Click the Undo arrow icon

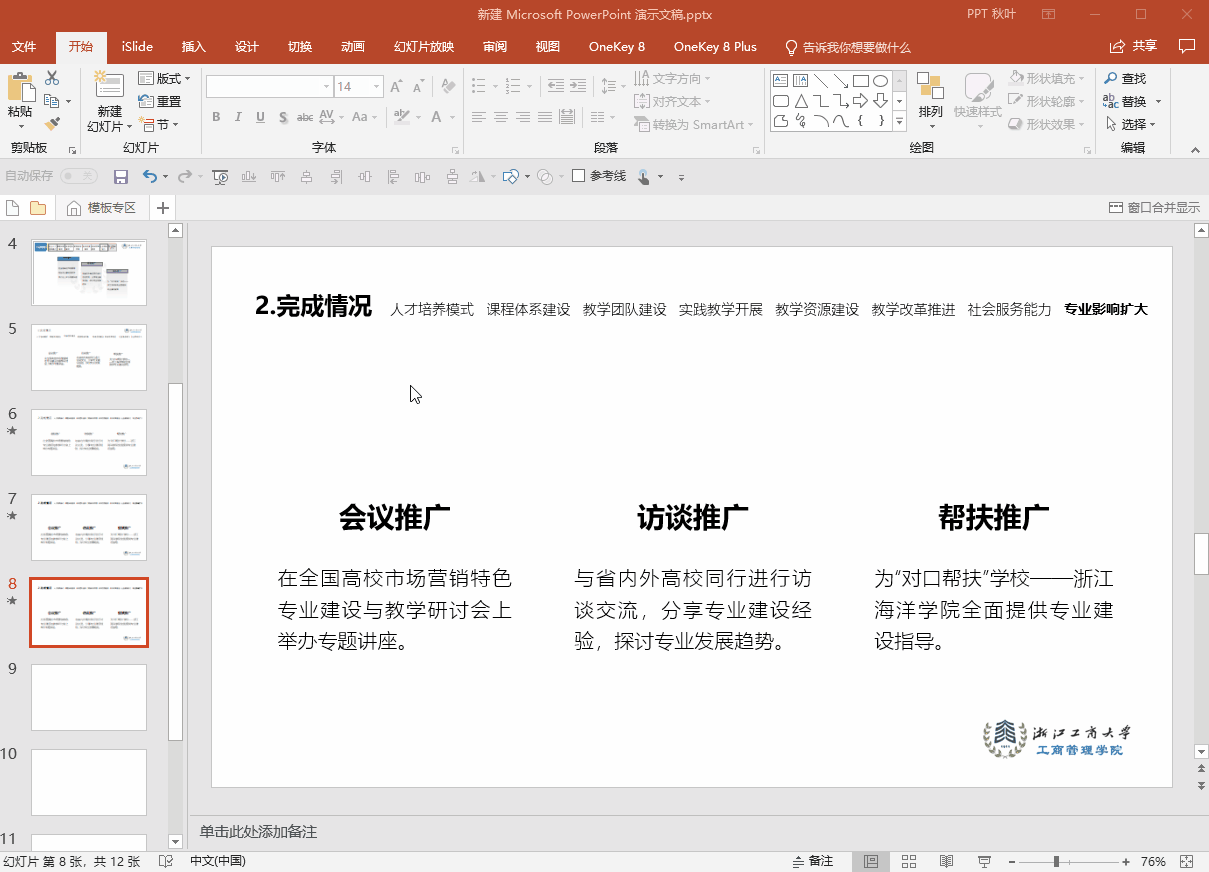[x=150, y=177]
